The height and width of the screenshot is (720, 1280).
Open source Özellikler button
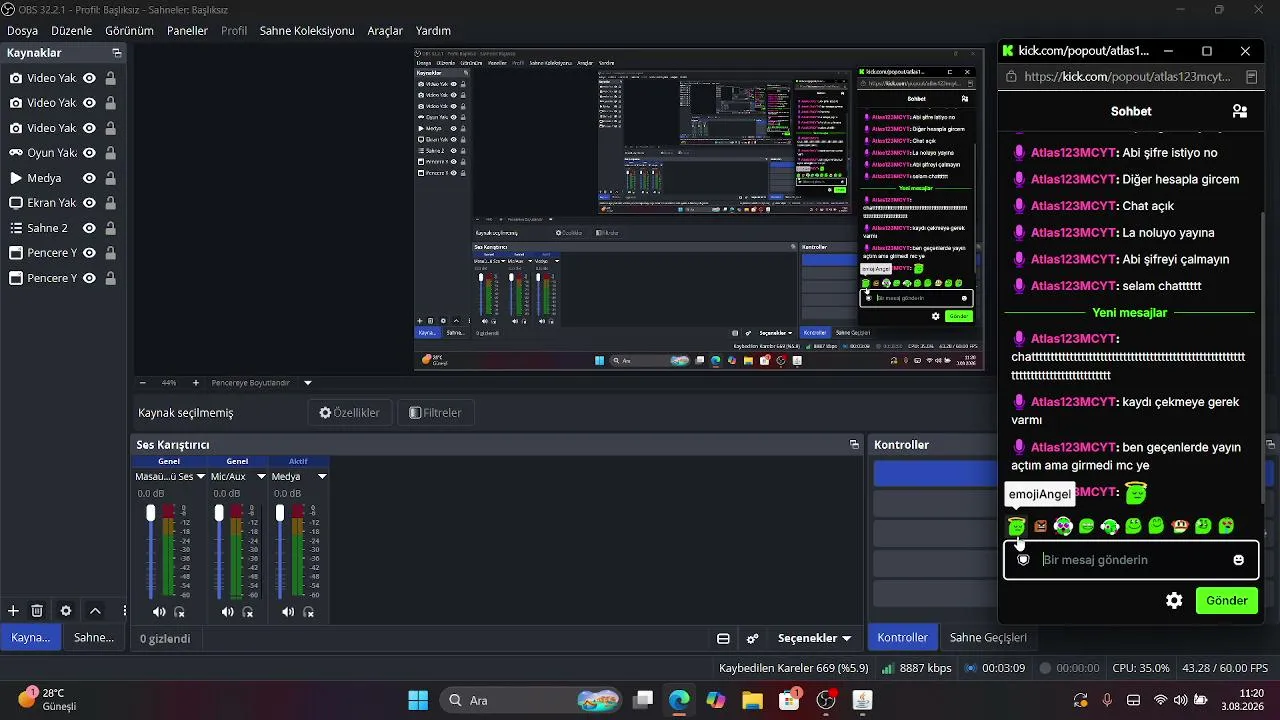tap(350, 413)
